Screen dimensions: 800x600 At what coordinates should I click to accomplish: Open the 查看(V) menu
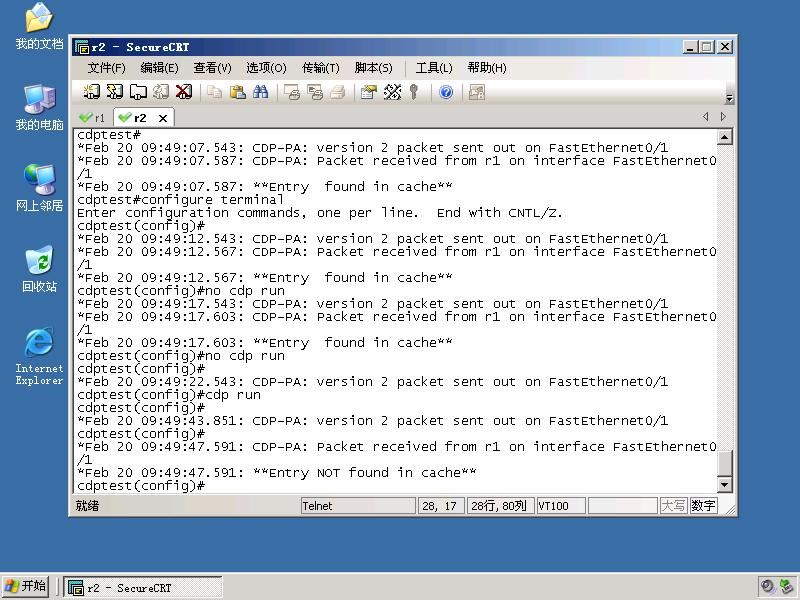coord(212,68)
